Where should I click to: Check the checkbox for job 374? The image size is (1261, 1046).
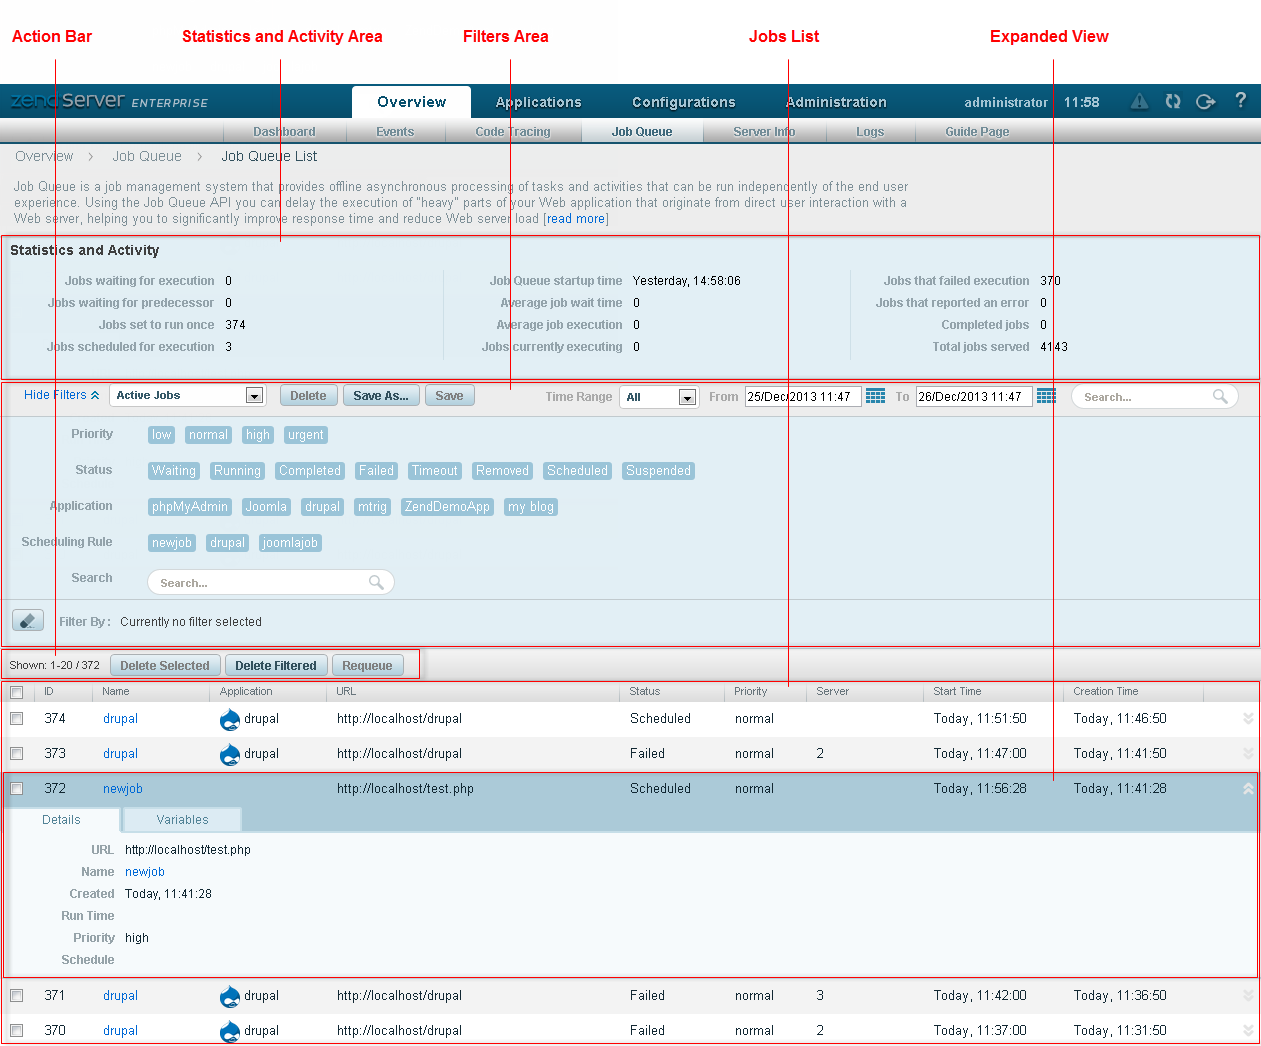(x=17, y=719)
